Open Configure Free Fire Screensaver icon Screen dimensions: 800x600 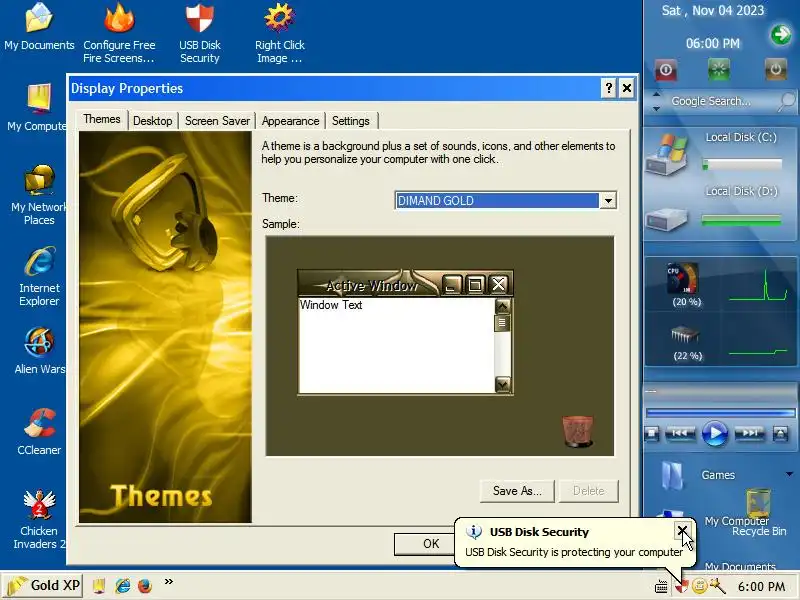[x=119, y=32]
